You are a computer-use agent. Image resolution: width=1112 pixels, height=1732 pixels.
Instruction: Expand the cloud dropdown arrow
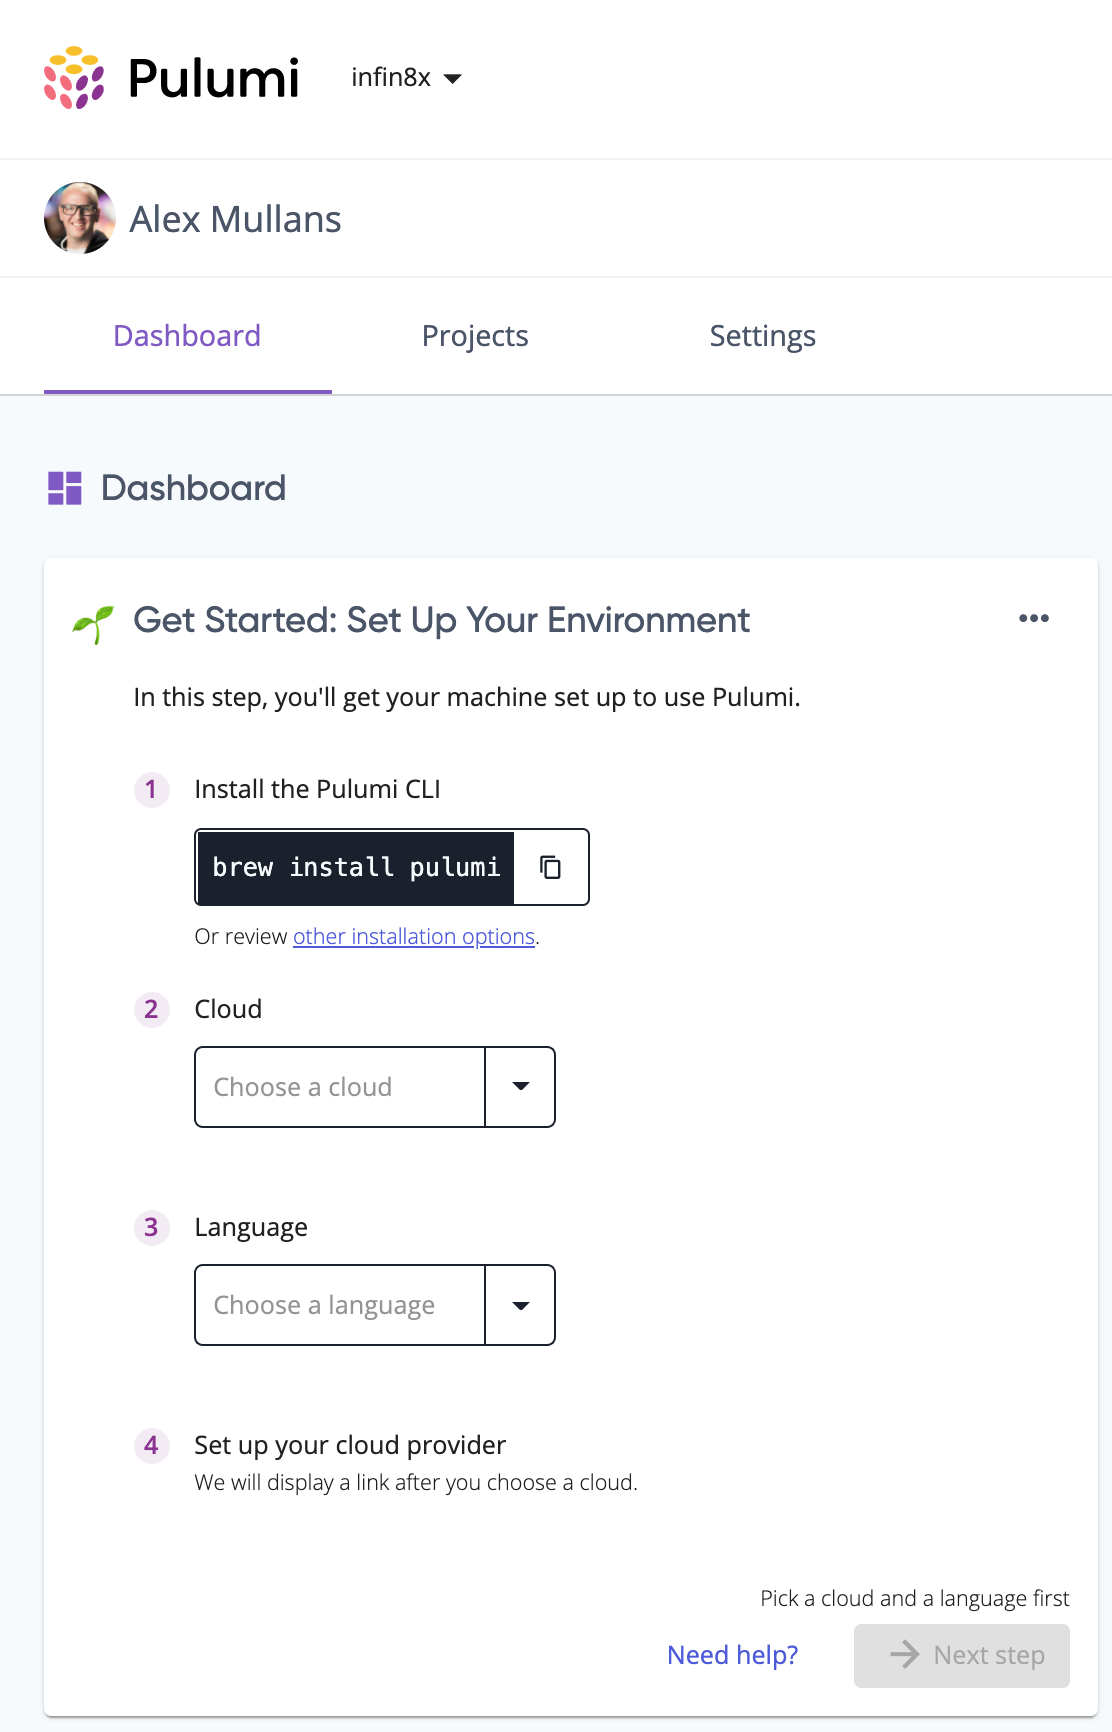point(520,1087)
